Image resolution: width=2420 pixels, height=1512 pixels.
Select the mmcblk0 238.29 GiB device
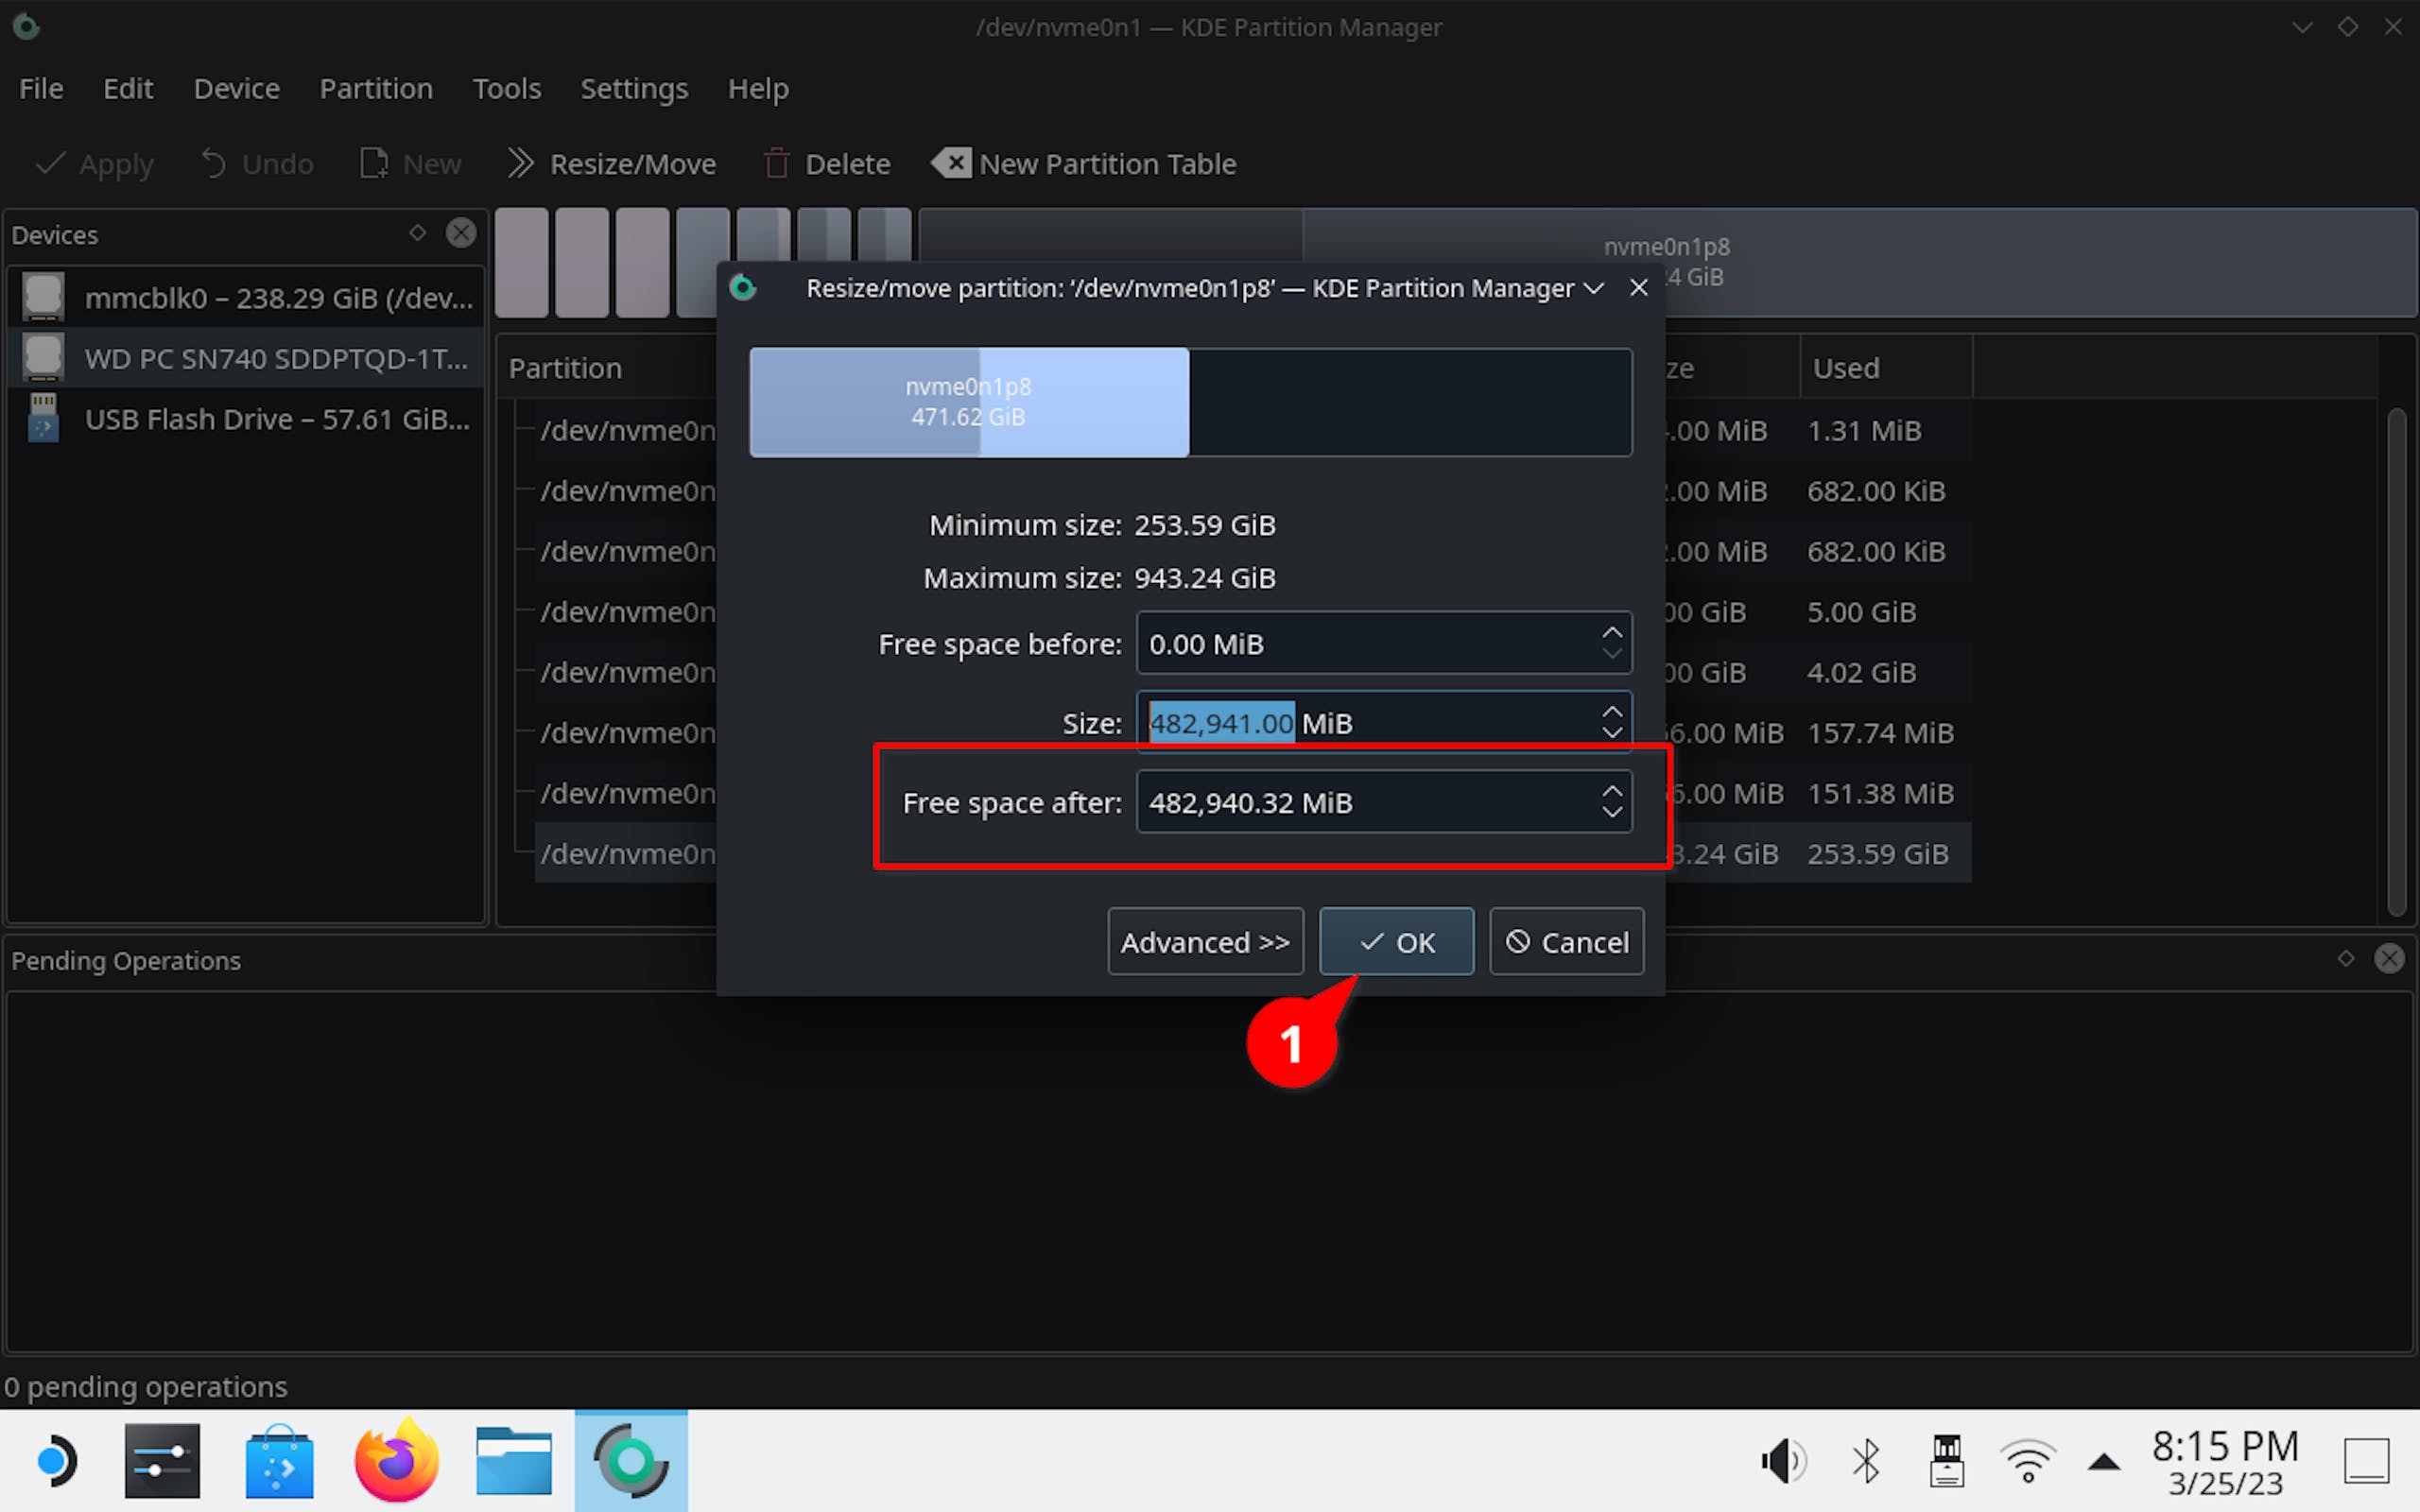pos(246,297)
